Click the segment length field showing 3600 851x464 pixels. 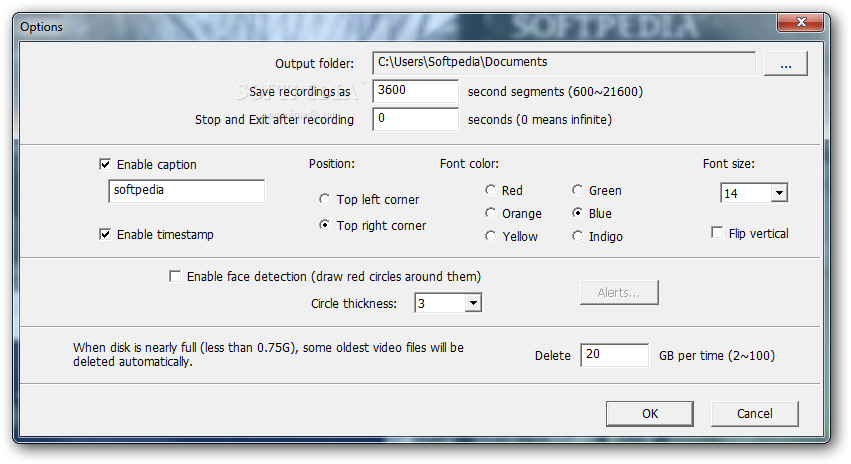[415, 91]
